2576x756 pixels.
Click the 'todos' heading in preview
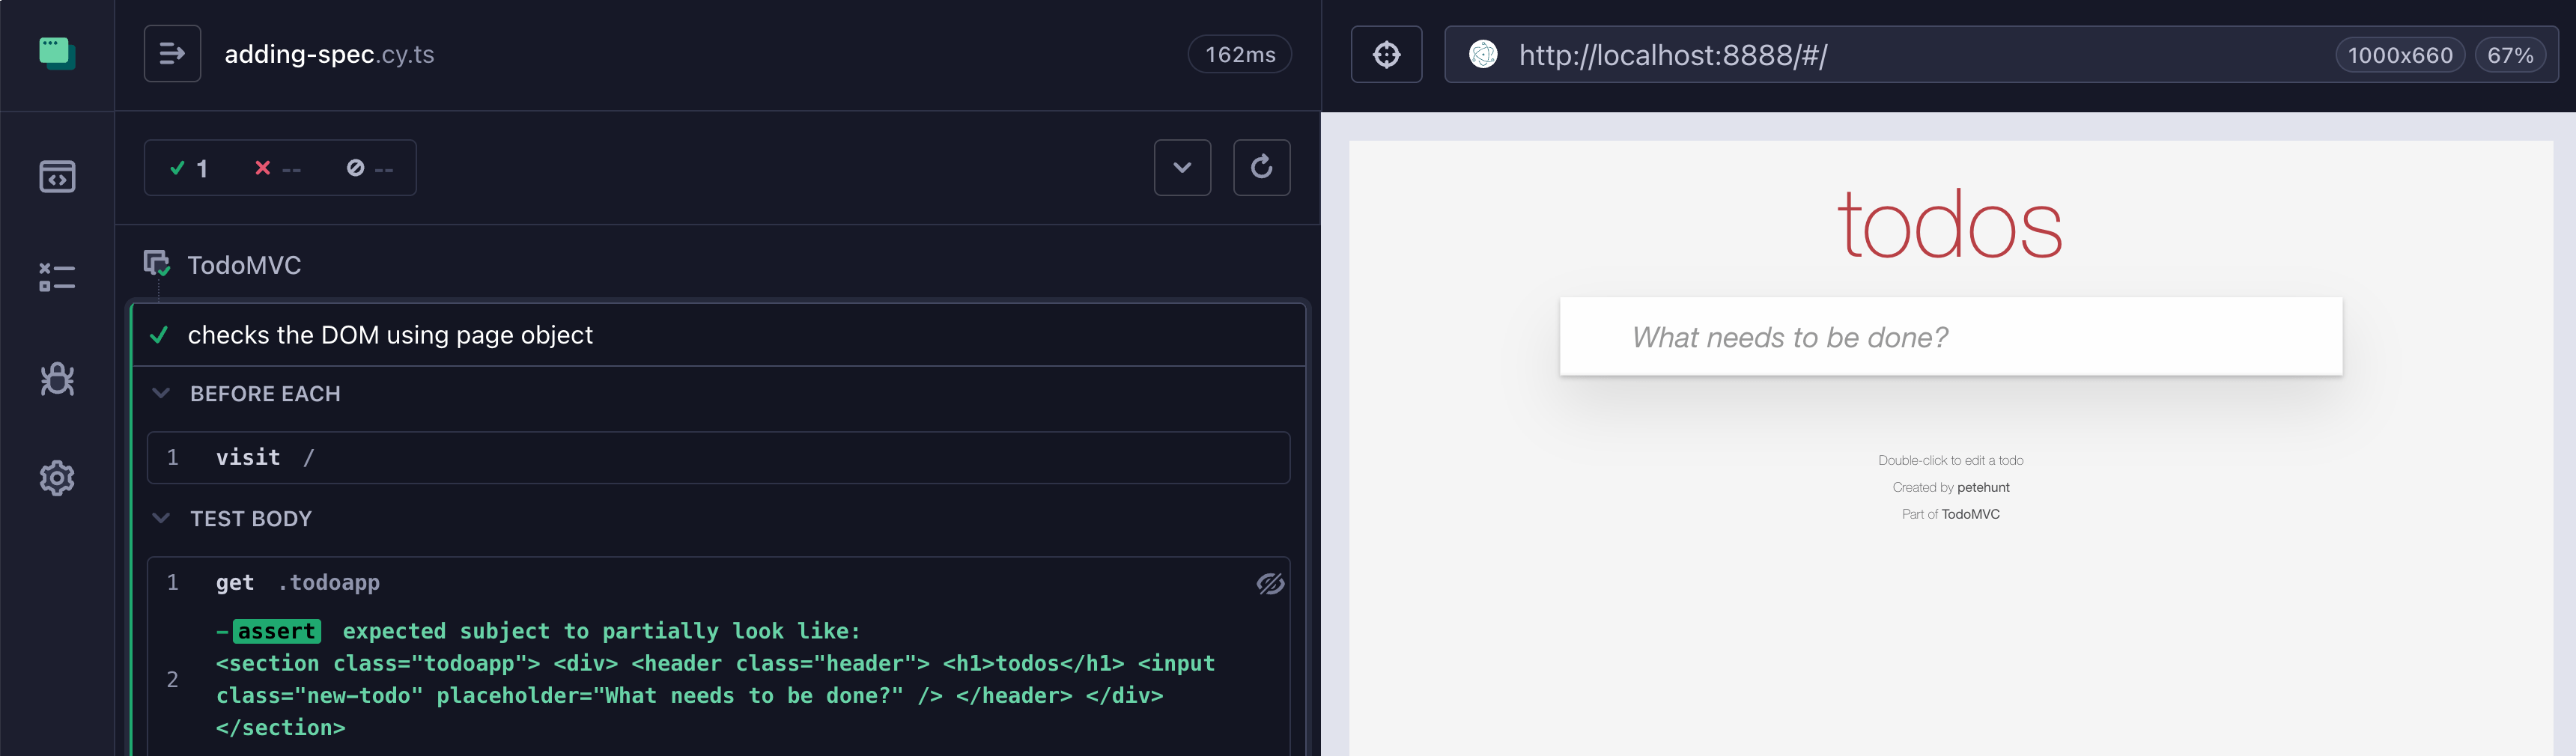(1950, 224)
